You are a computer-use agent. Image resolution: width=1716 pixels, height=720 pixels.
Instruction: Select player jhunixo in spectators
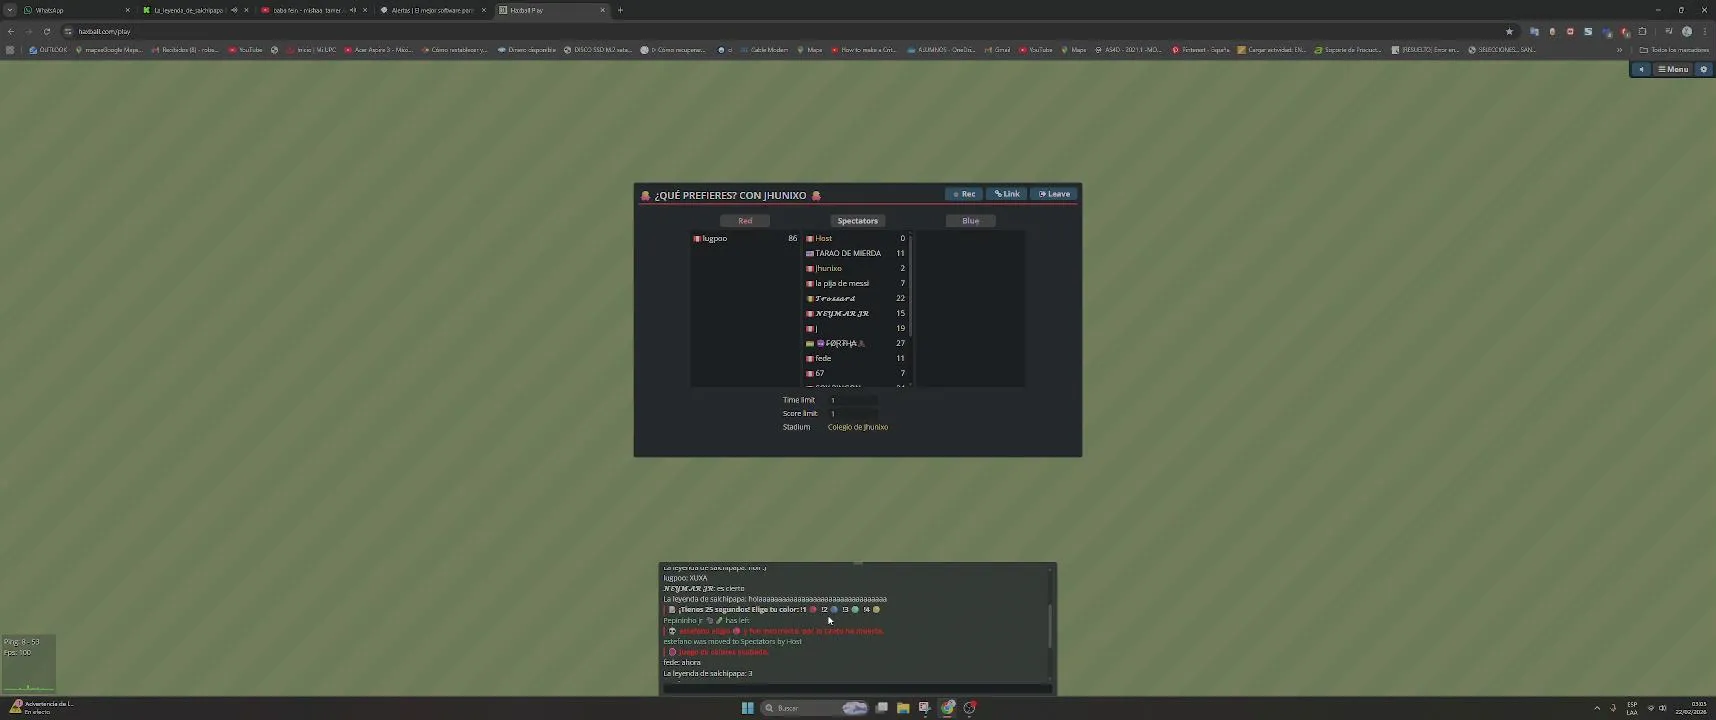coord(855,268)
